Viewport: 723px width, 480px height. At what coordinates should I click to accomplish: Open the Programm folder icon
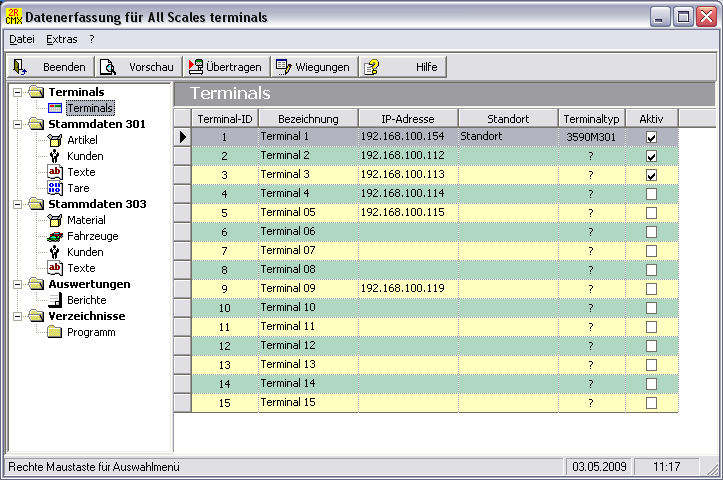click(55, 332)
